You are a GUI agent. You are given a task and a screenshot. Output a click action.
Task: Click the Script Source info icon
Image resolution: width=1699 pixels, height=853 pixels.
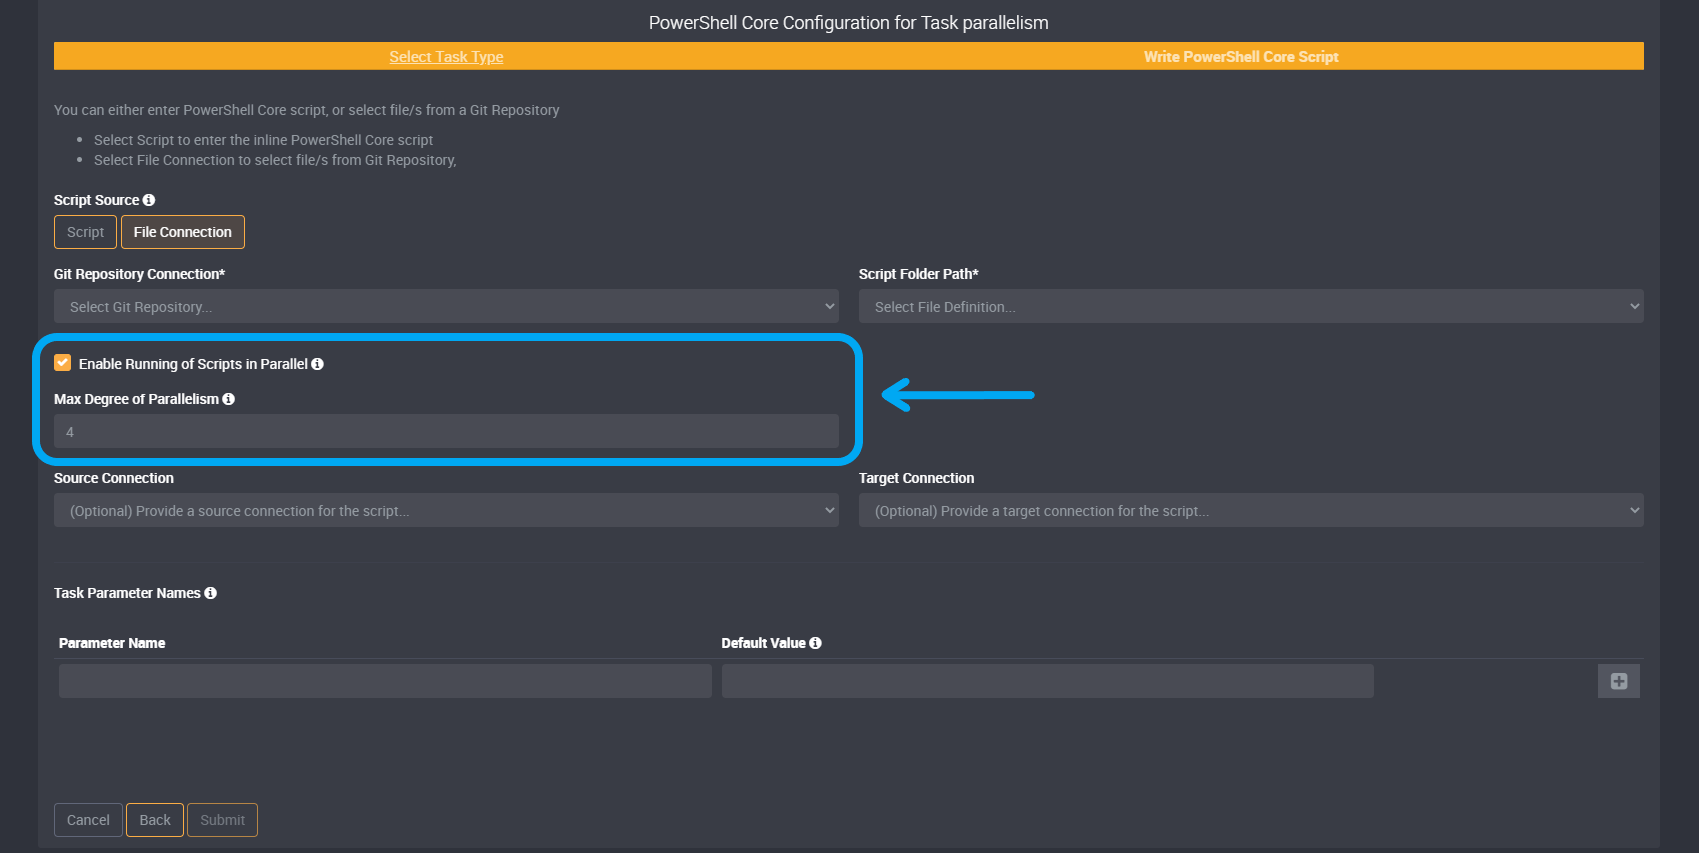click(x=149, y=200)
